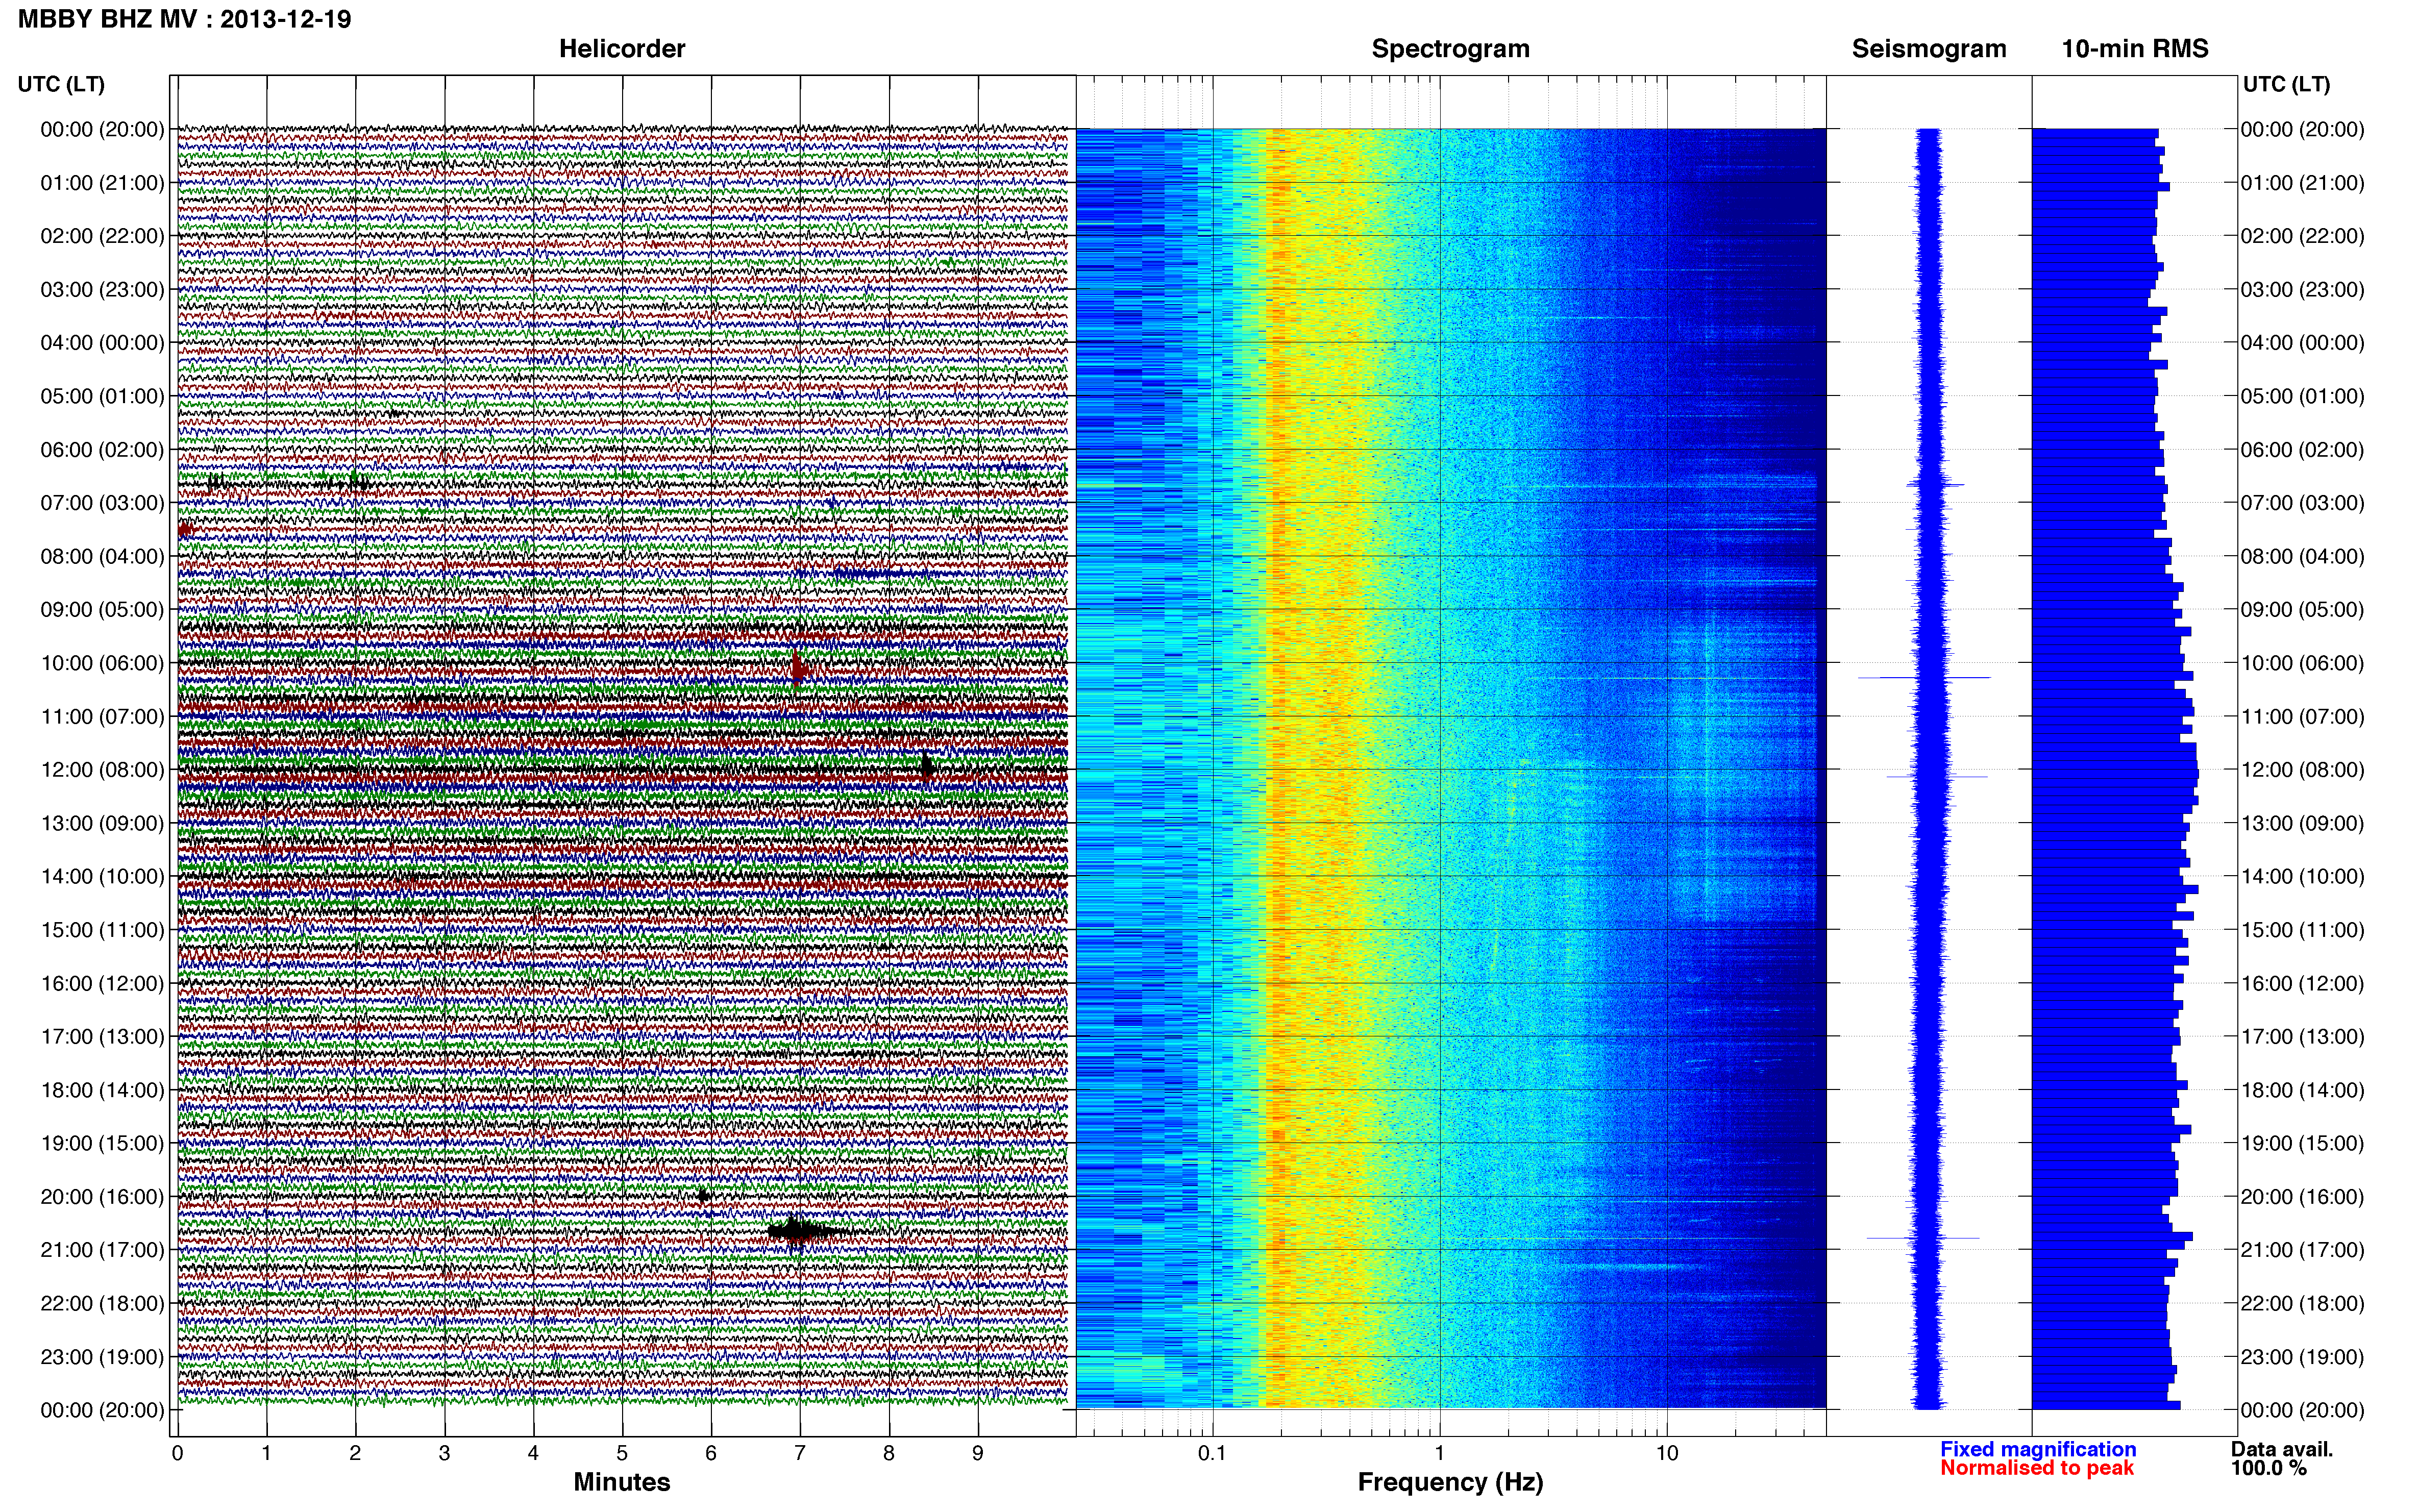Click the right '06:00 (02:00)' time label
Image resolution: width=2419 pixels, height=1512 pixels.
tap(2302, 450)
